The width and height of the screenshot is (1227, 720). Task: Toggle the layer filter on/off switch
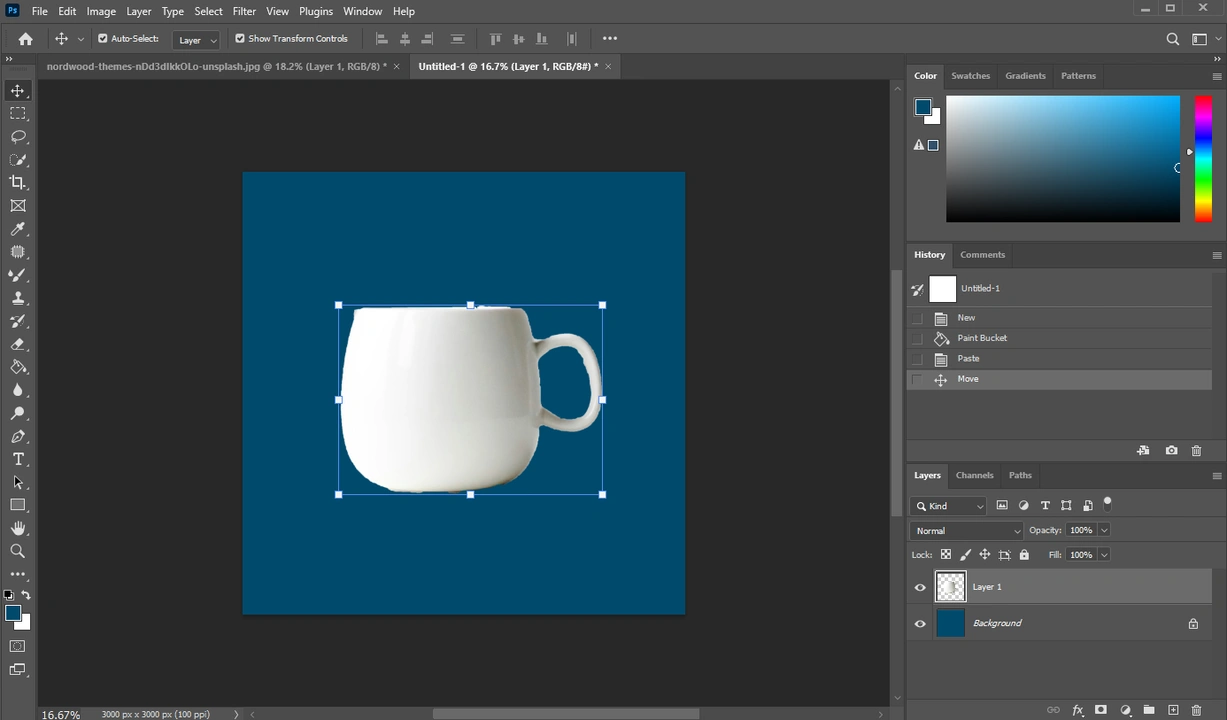coord(1107,503)
